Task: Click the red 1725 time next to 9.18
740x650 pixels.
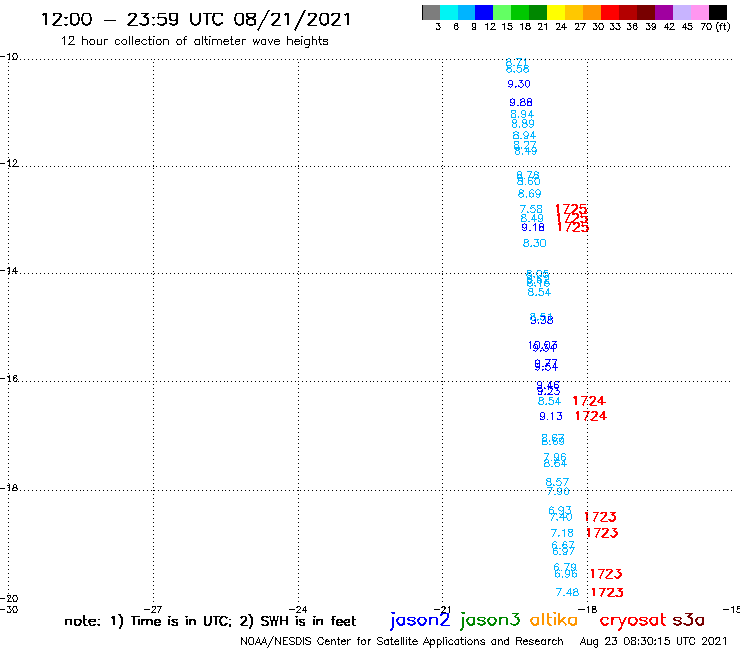Action: point(572,227)
